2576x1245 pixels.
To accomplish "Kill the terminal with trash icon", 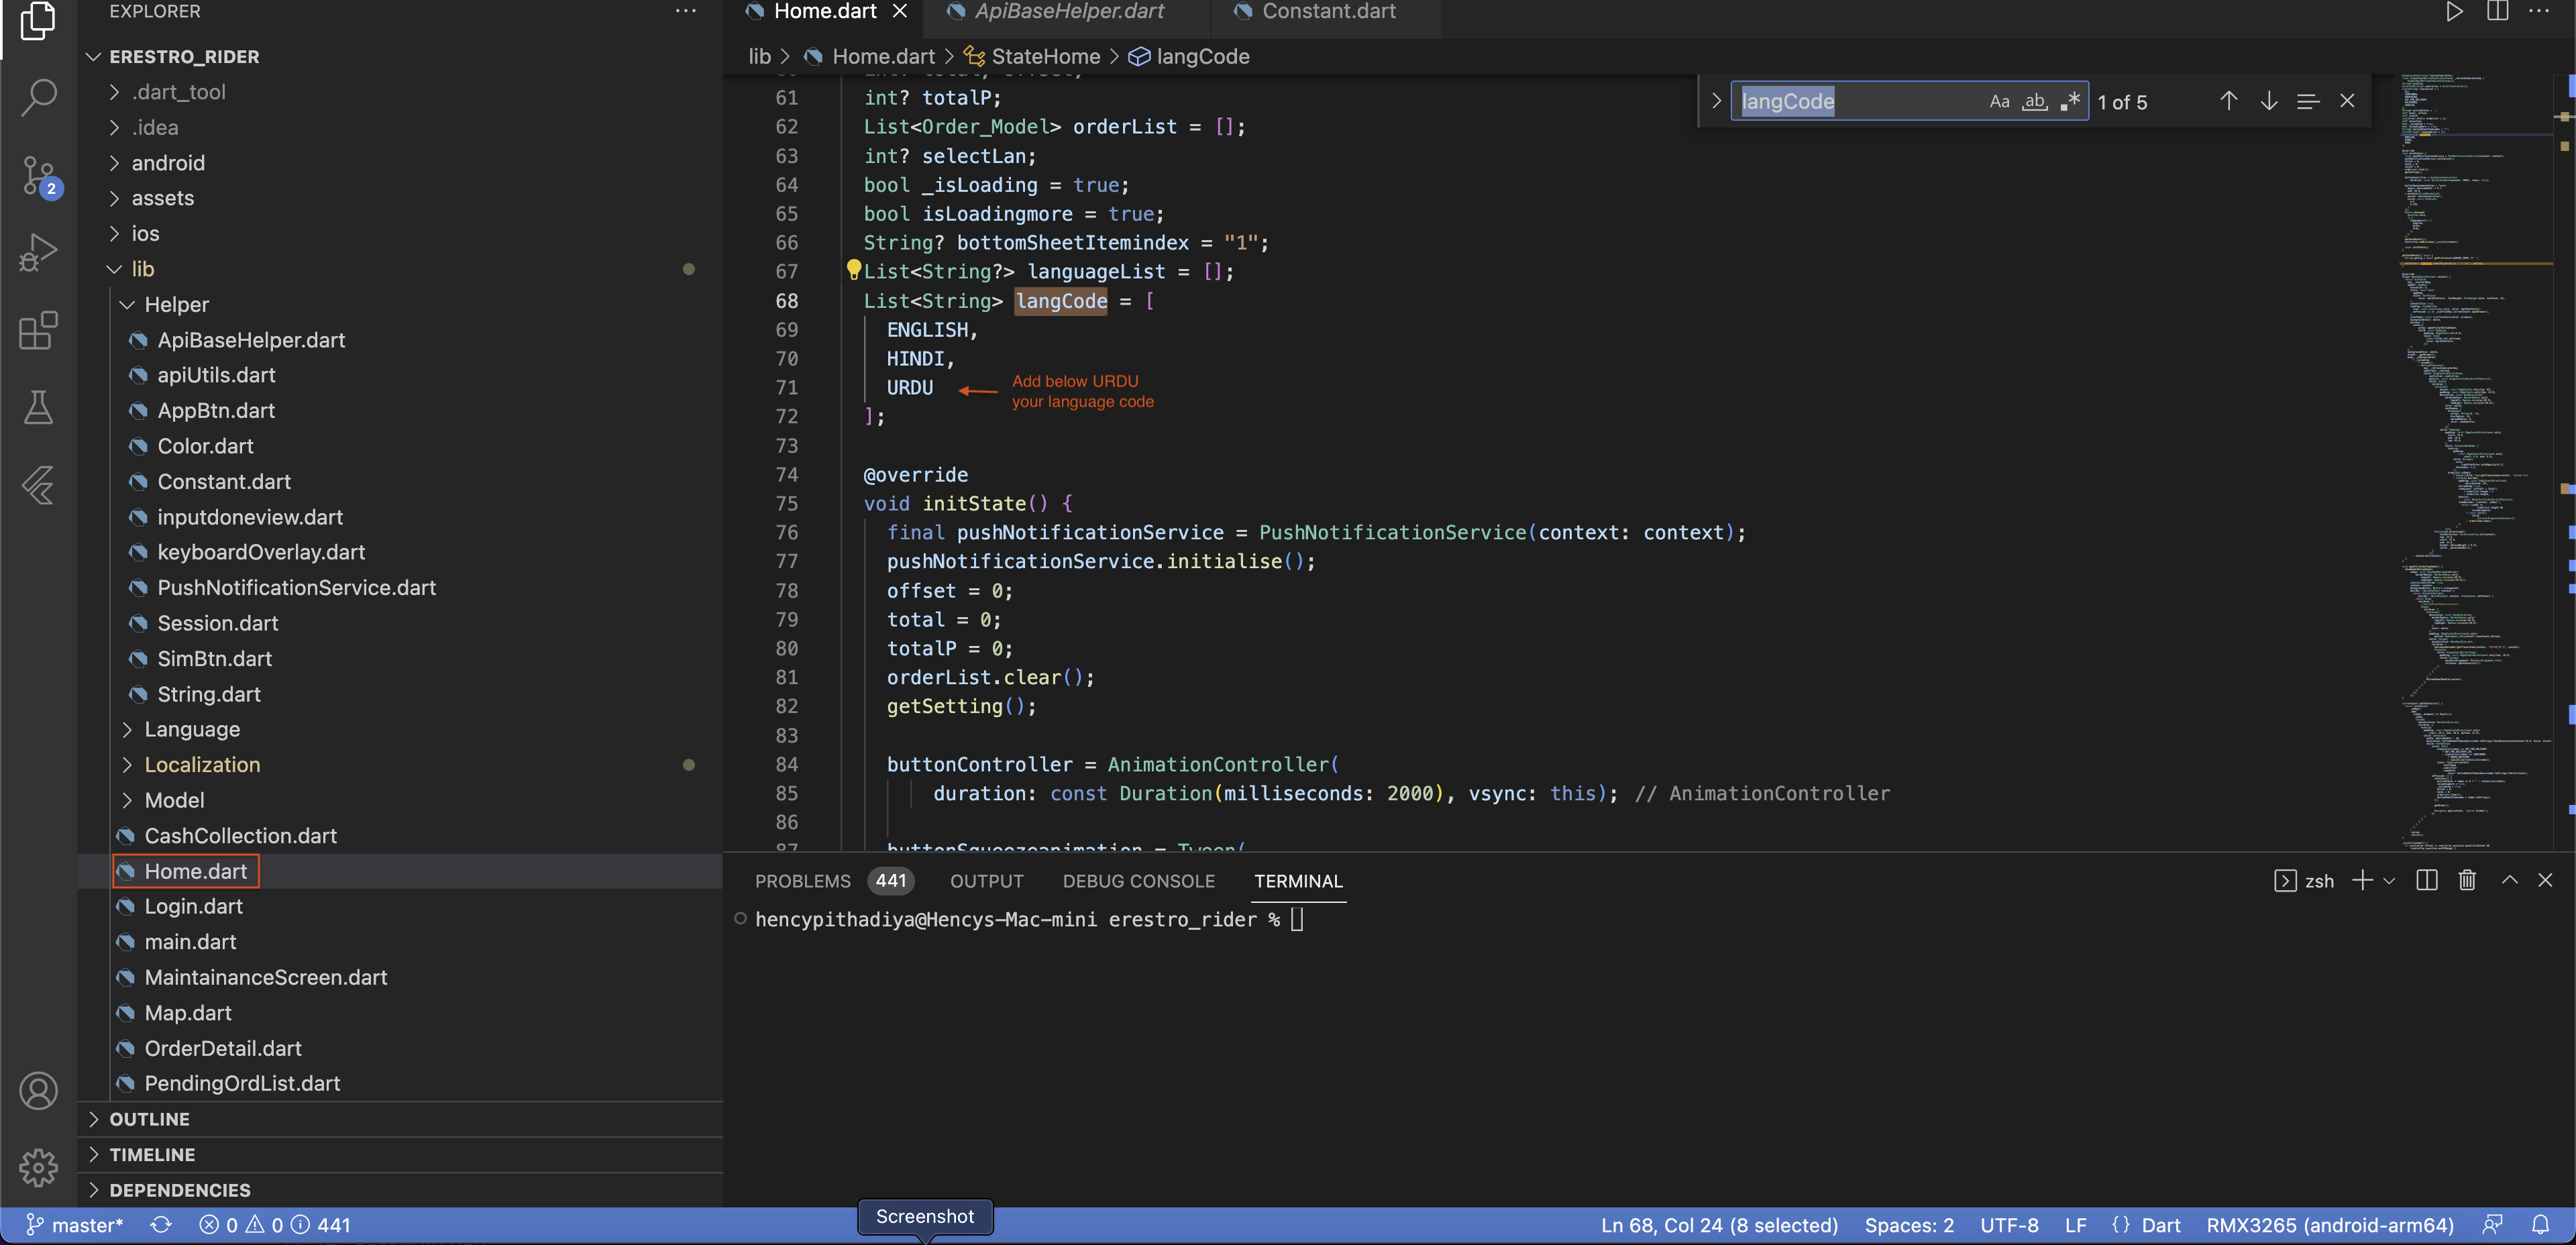I will point(2467,880).
